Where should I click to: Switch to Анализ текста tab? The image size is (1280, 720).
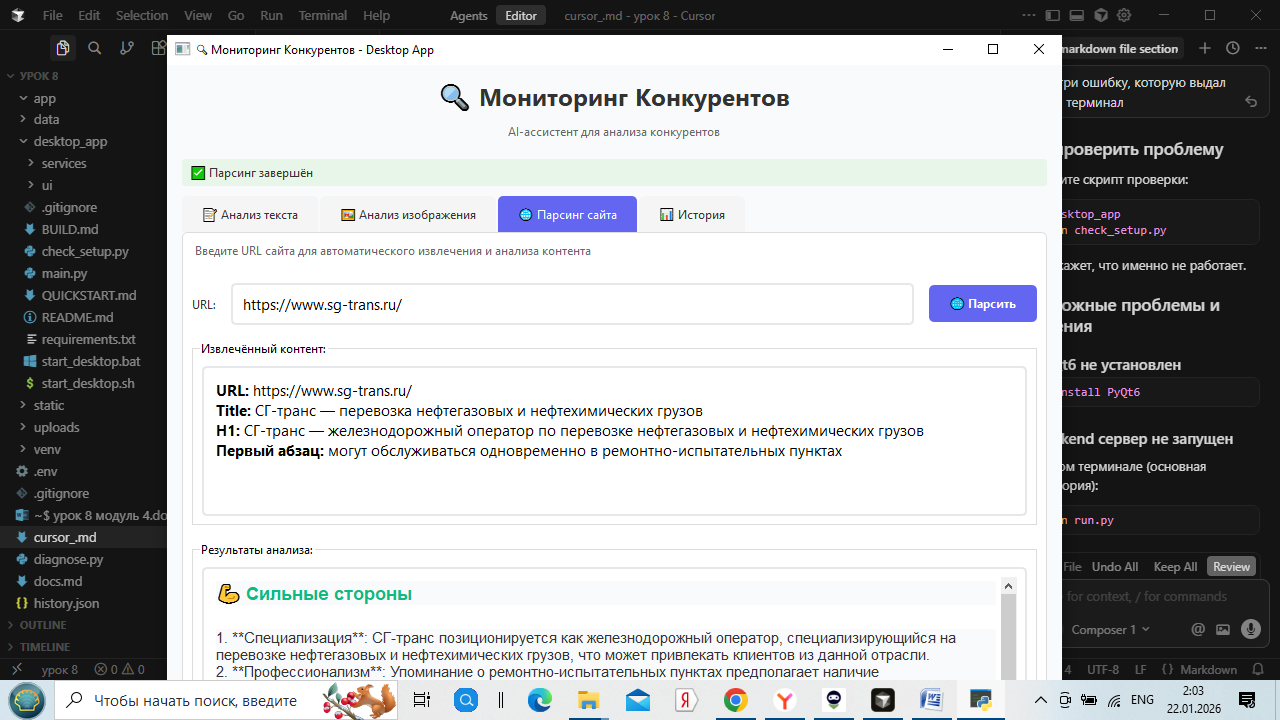[250, 214]
